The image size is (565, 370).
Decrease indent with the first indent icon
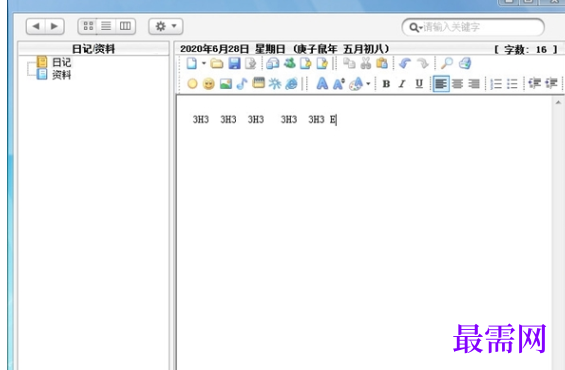coord(535,83)
